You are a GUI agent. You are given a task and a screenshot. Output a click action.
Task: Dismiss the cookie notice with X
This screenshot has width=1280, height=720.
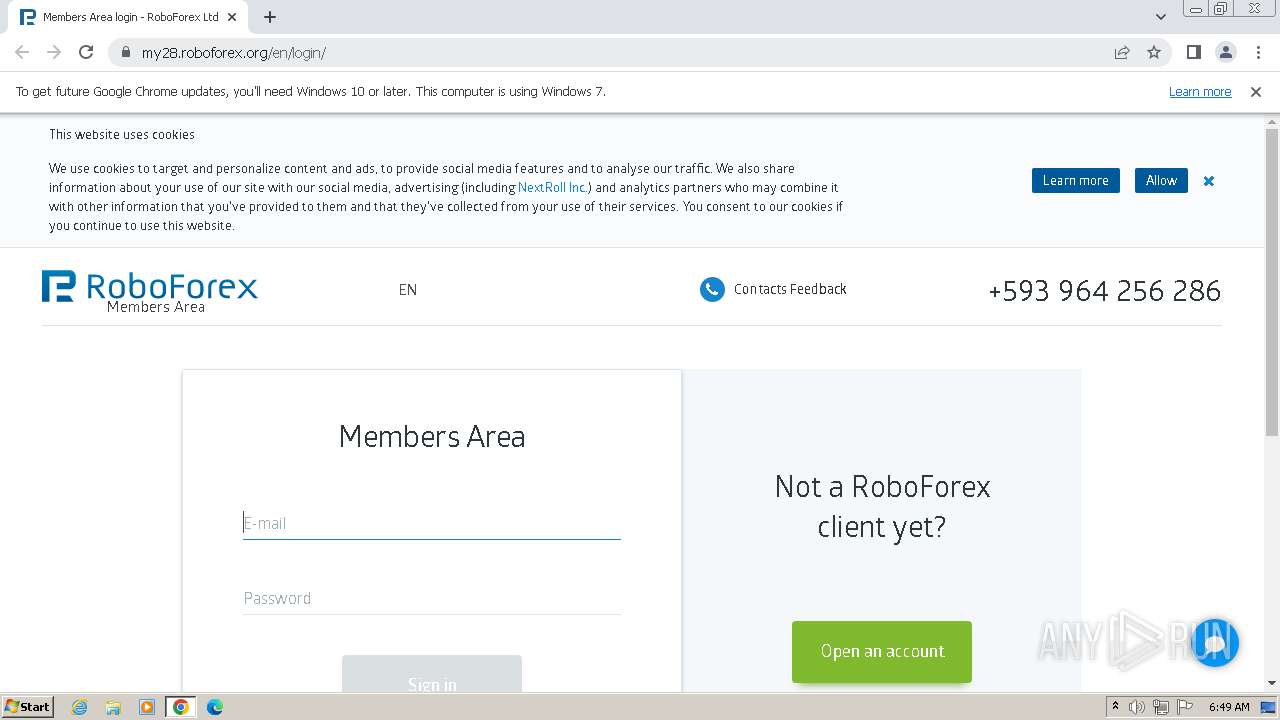click(x=1209, y=181)
